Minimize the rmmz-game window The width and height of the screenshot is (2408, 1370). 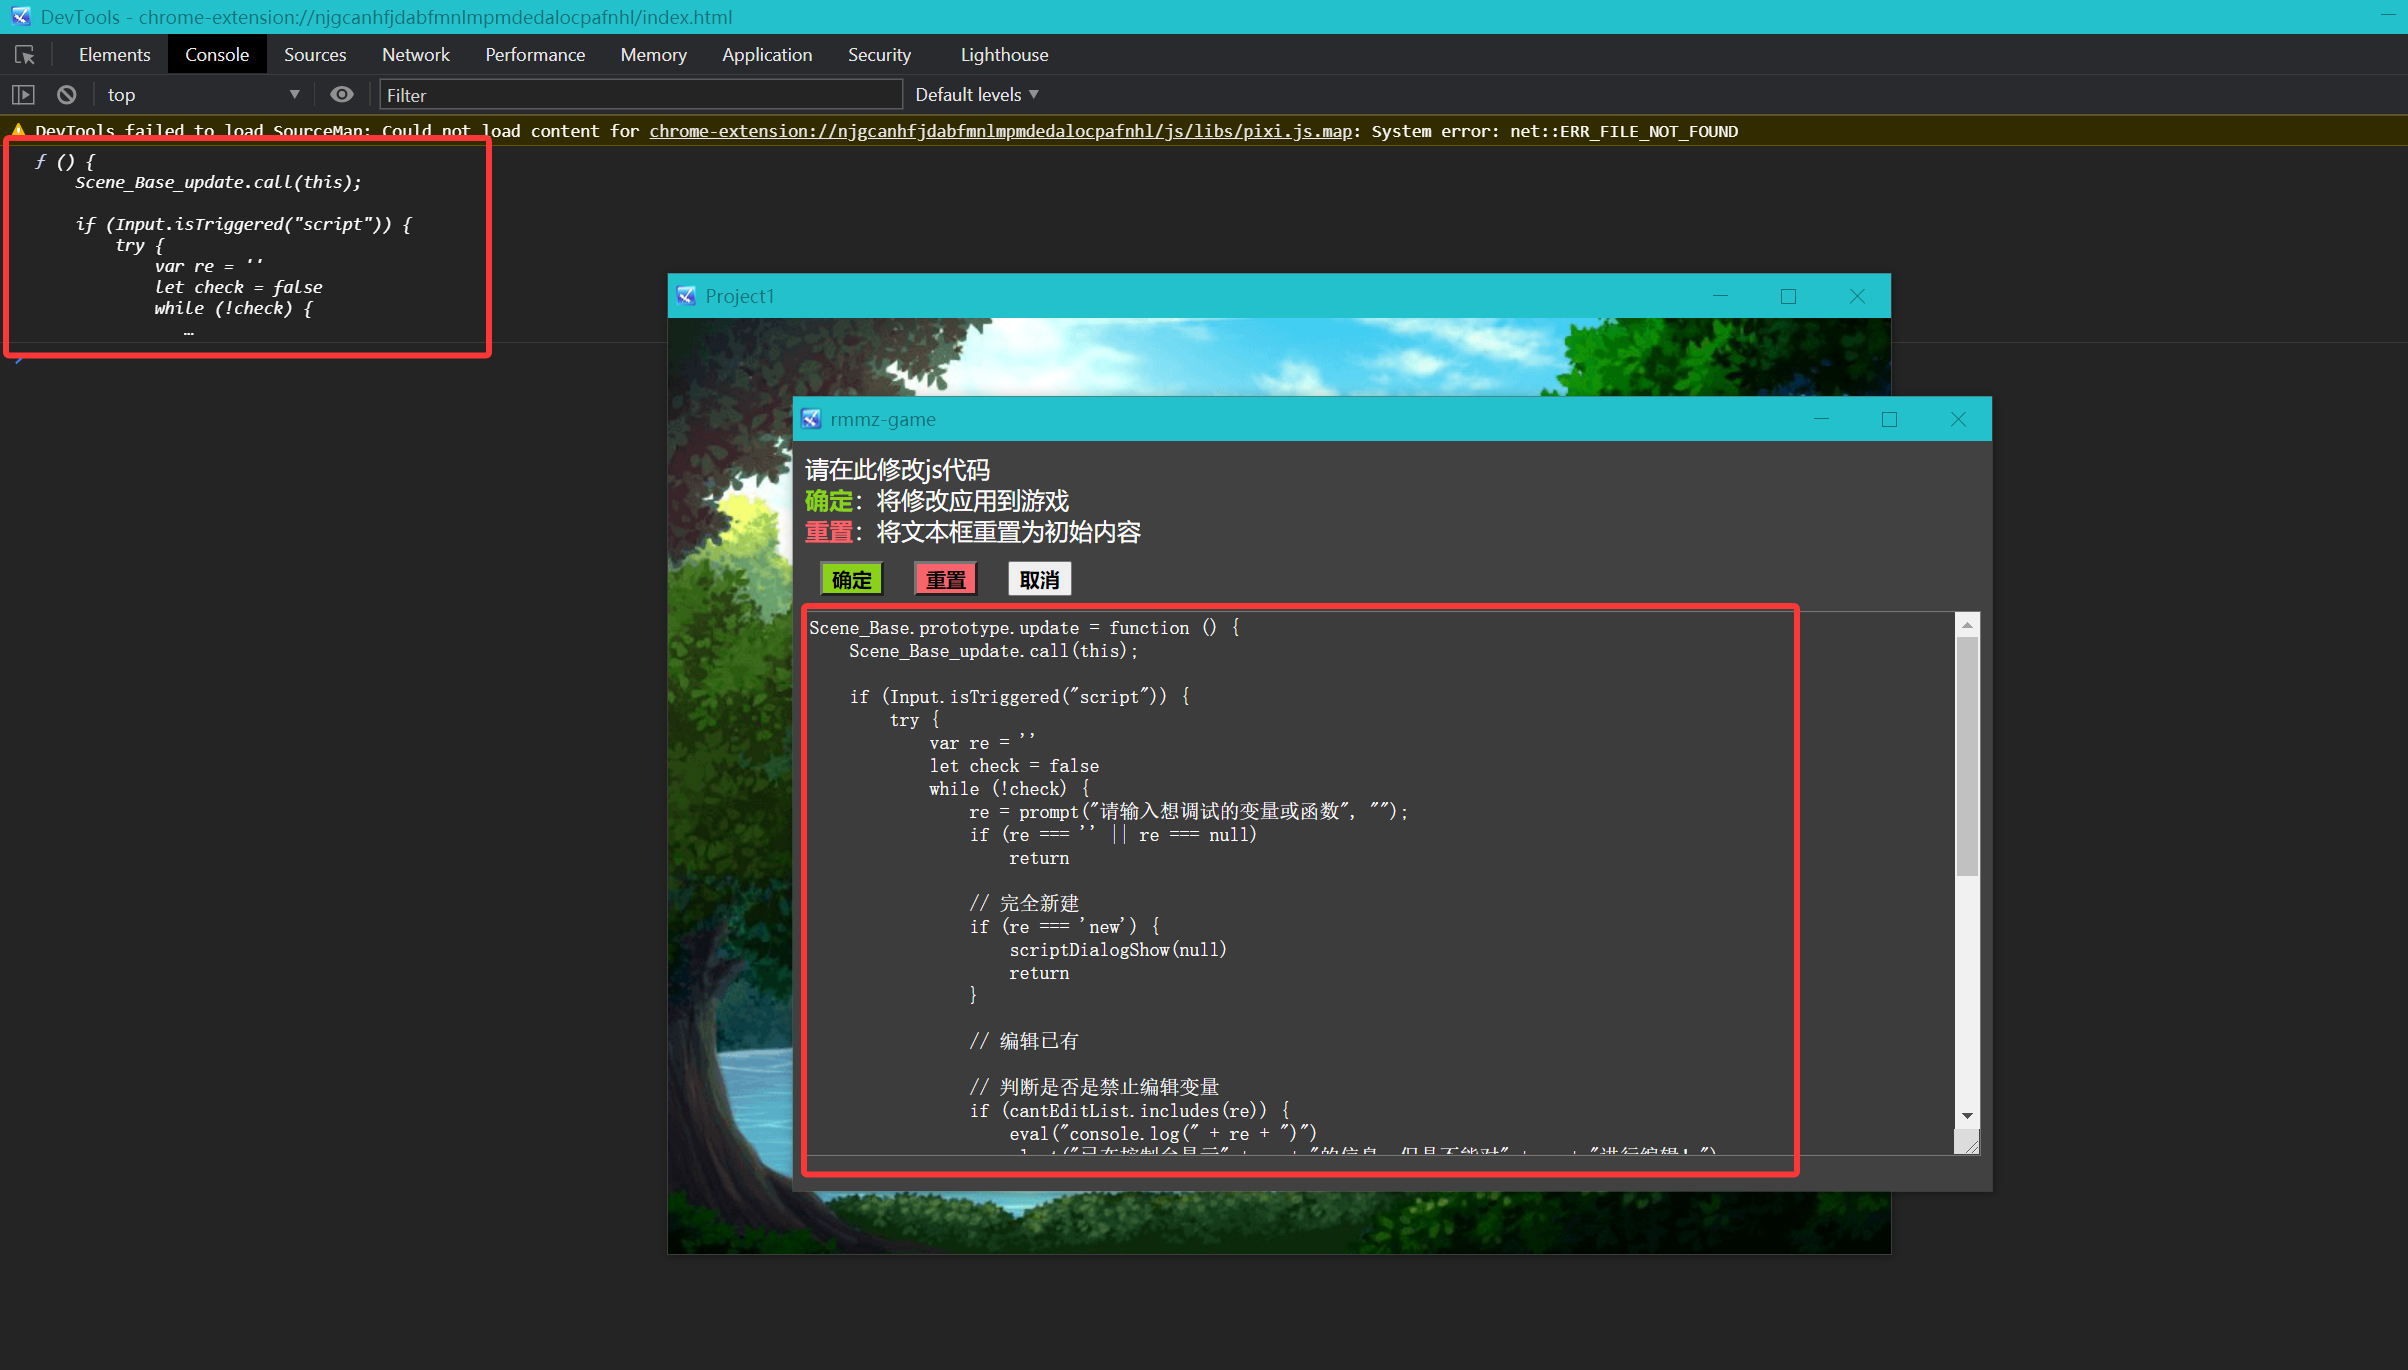pos(1821,419)
